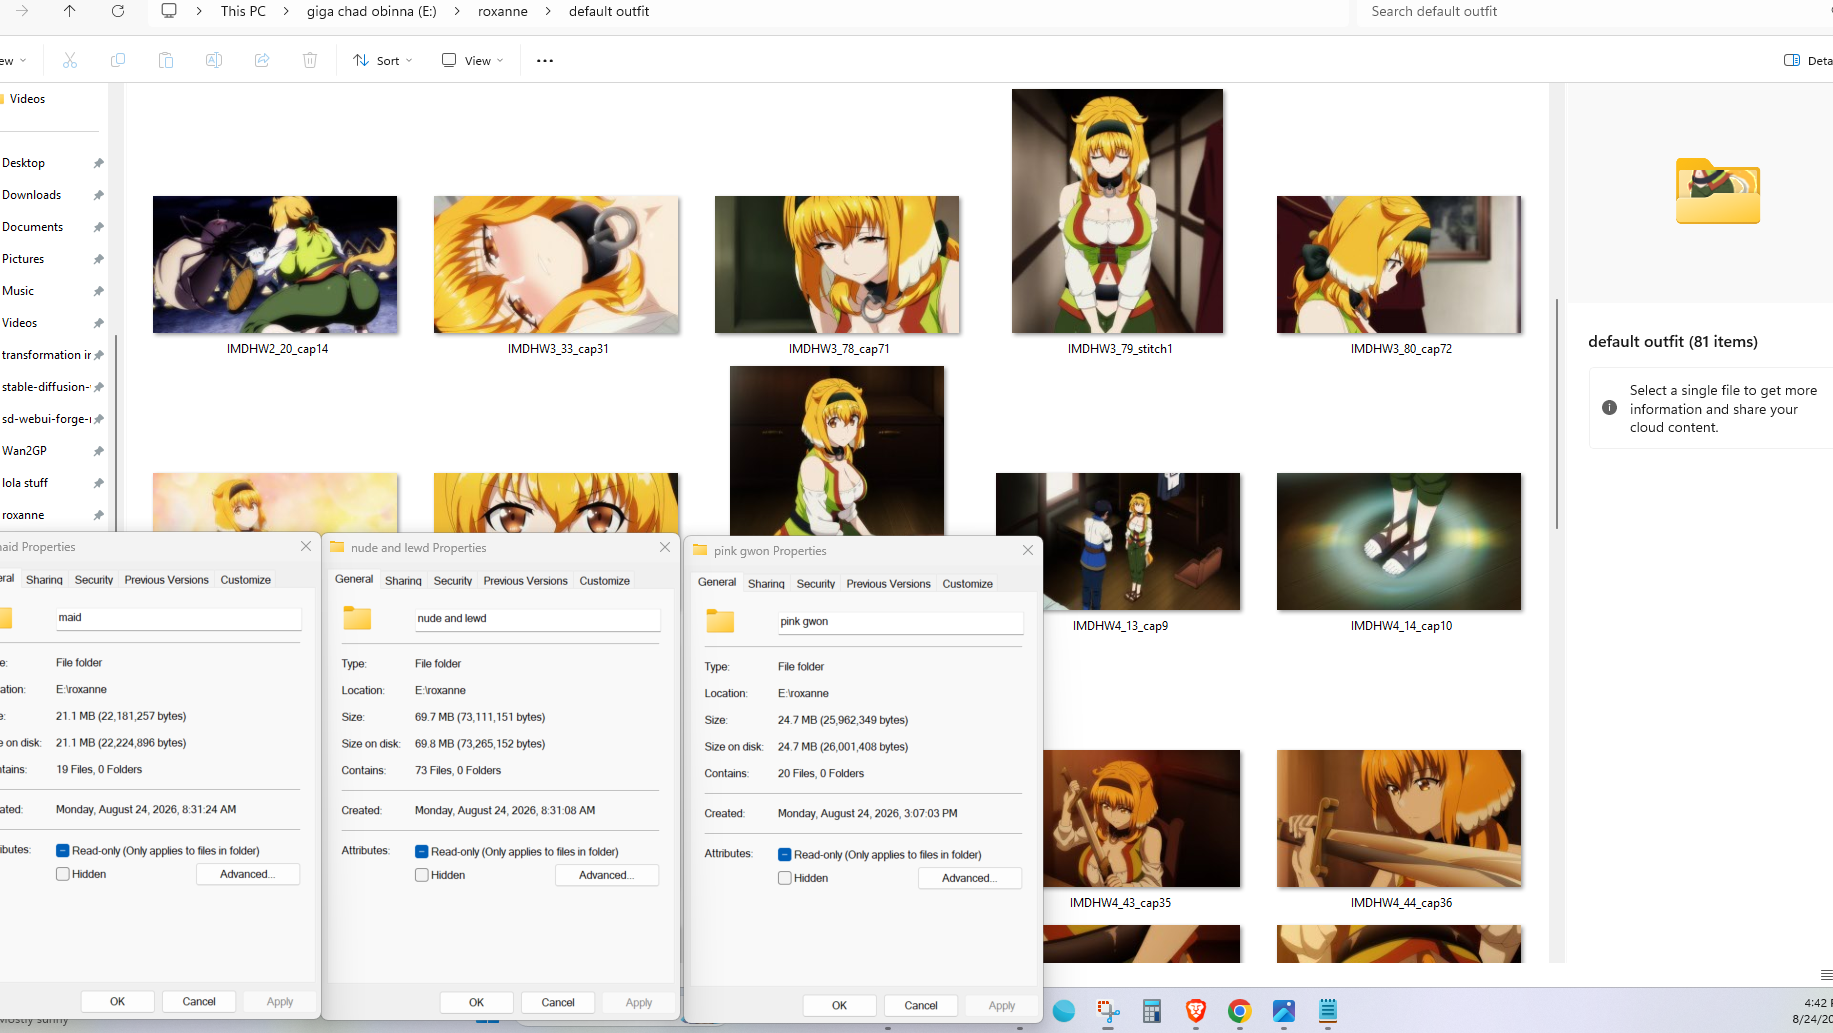Click Advanced button in pink gwon Properties
Viewport: 1833px width, 1033px height.
pos(970,878)
